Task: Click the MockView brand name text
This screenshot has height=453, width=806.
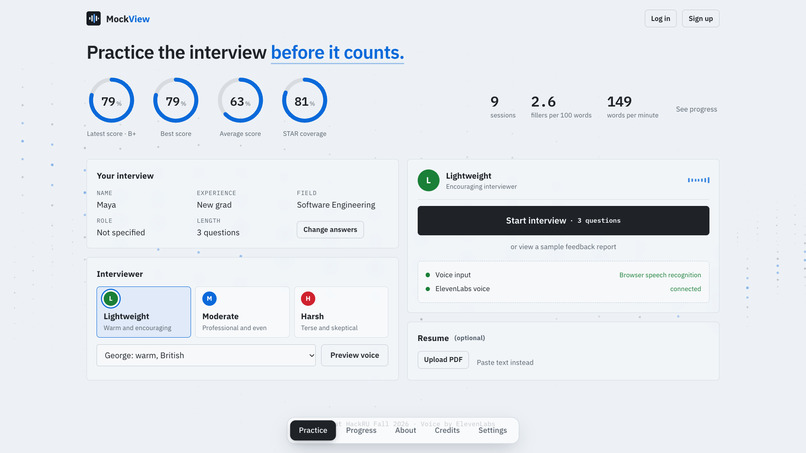Action: 127,19
